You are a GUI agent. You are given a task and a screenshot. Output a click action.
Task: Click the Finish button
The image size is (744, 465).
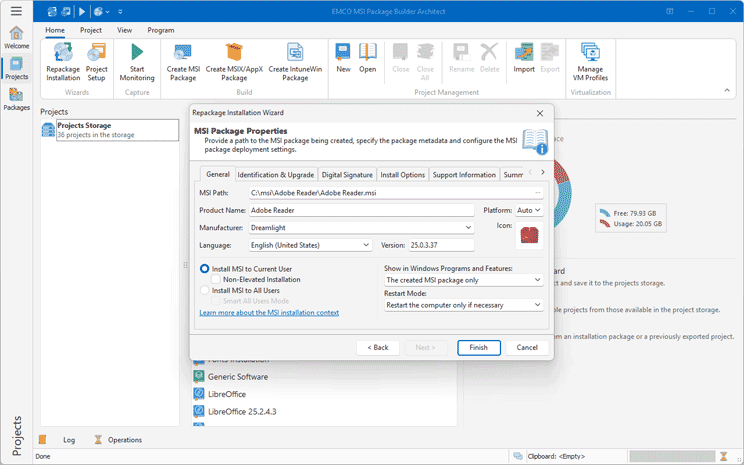tap(478, 347)
